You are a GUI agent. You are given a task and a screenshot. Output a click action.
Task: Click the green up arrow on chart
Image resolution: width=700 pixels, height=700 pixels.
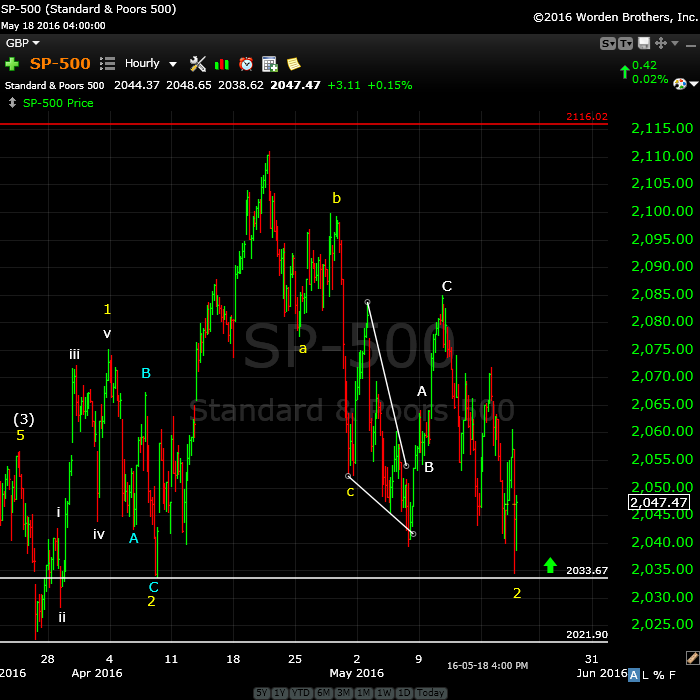pos(550,565)
